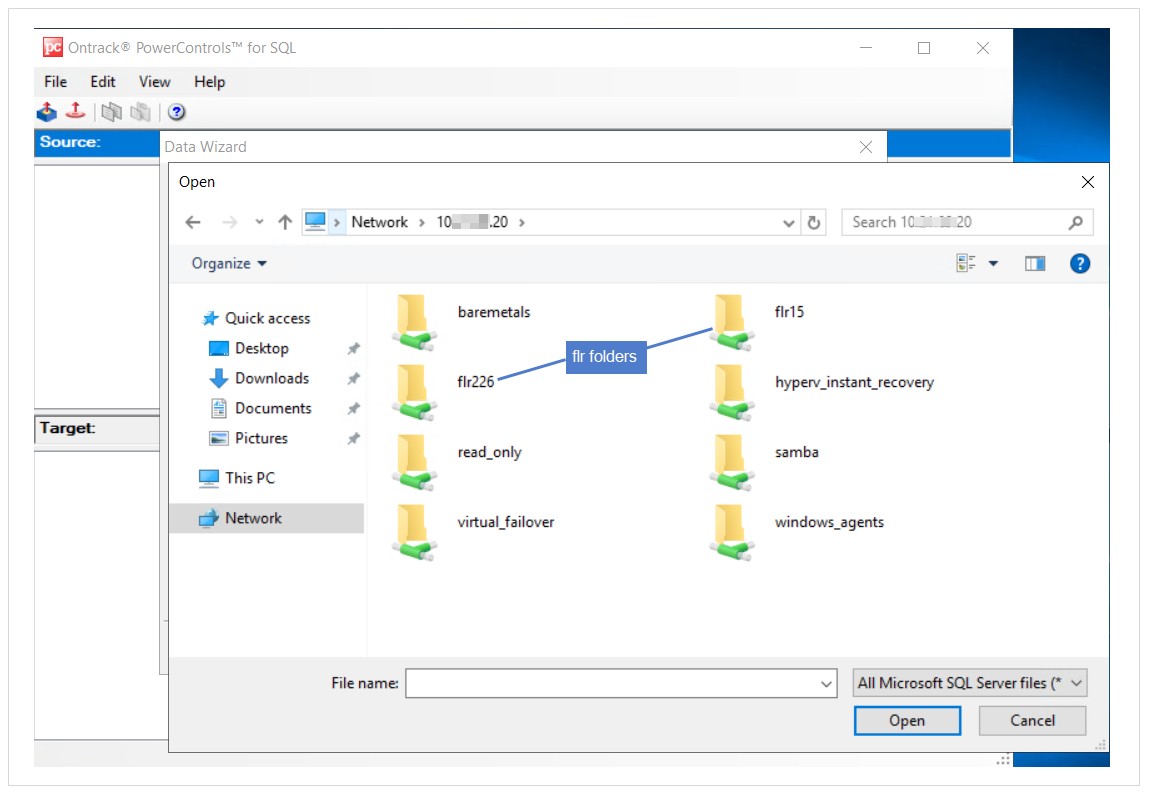The height and width of the screenshot is (811, 1171).
Task: Select the read_only shared folder icon
Action: pos(414,462)
